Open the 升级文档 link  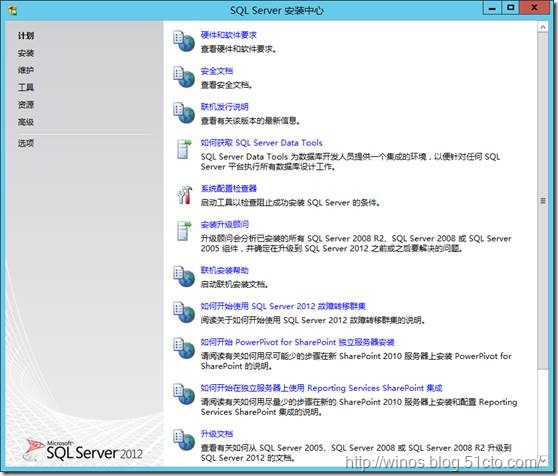coord(217,434)
